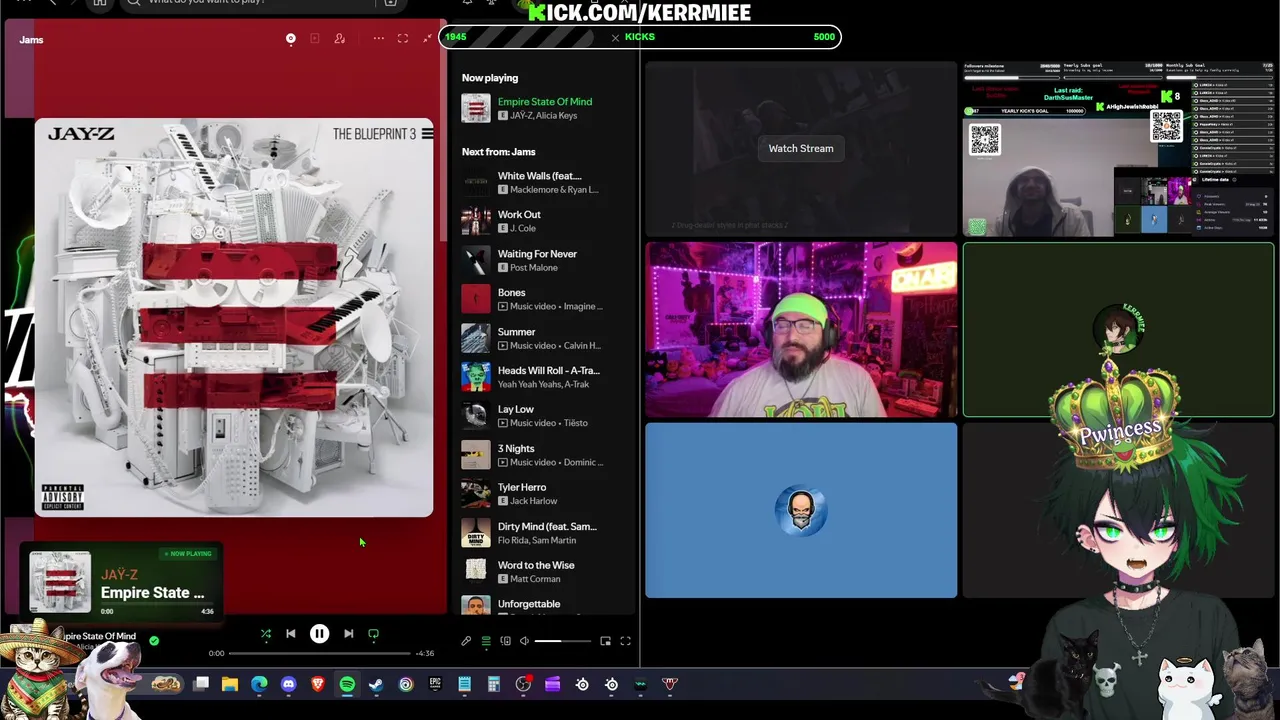Screen dimensions: 1280x720
Task: Click the green saved-to-library checkmark
Action: tap(154, 640)
